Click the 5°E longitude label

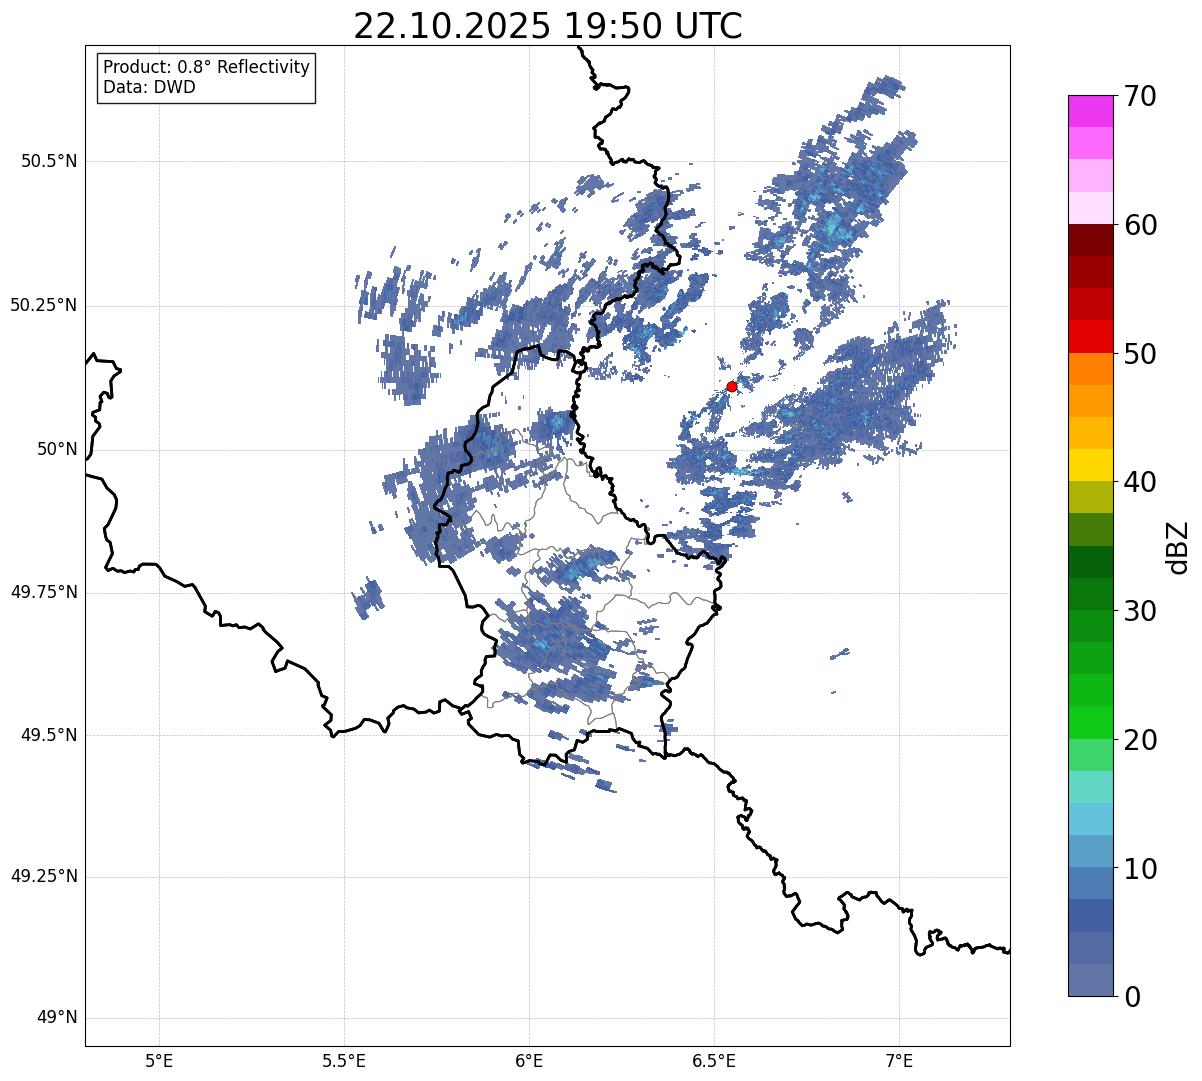point(159,1060)
